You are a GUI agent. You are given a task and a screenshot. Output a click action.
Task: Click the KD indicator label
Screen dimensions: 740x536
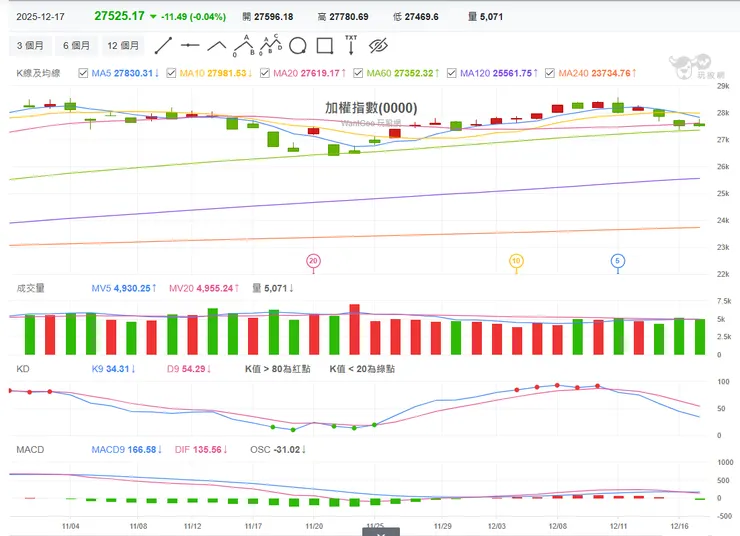pyautogui.click(x=23, y=369)
